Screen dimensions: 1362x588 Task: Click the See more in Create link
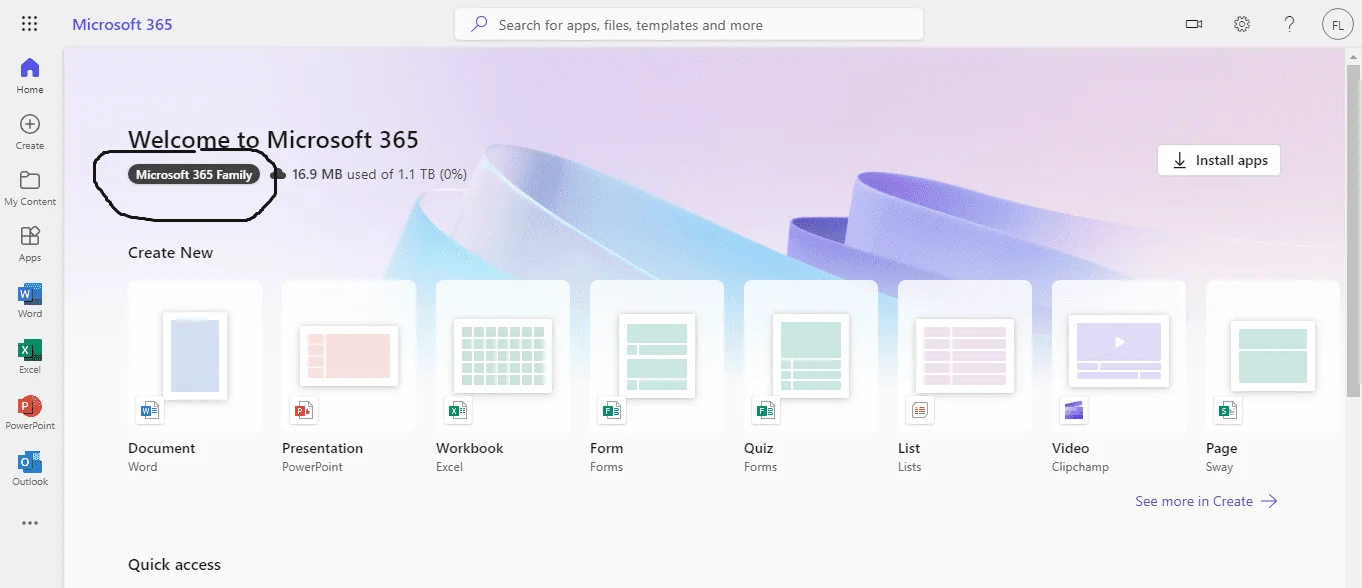click(x=1206, y=501)
